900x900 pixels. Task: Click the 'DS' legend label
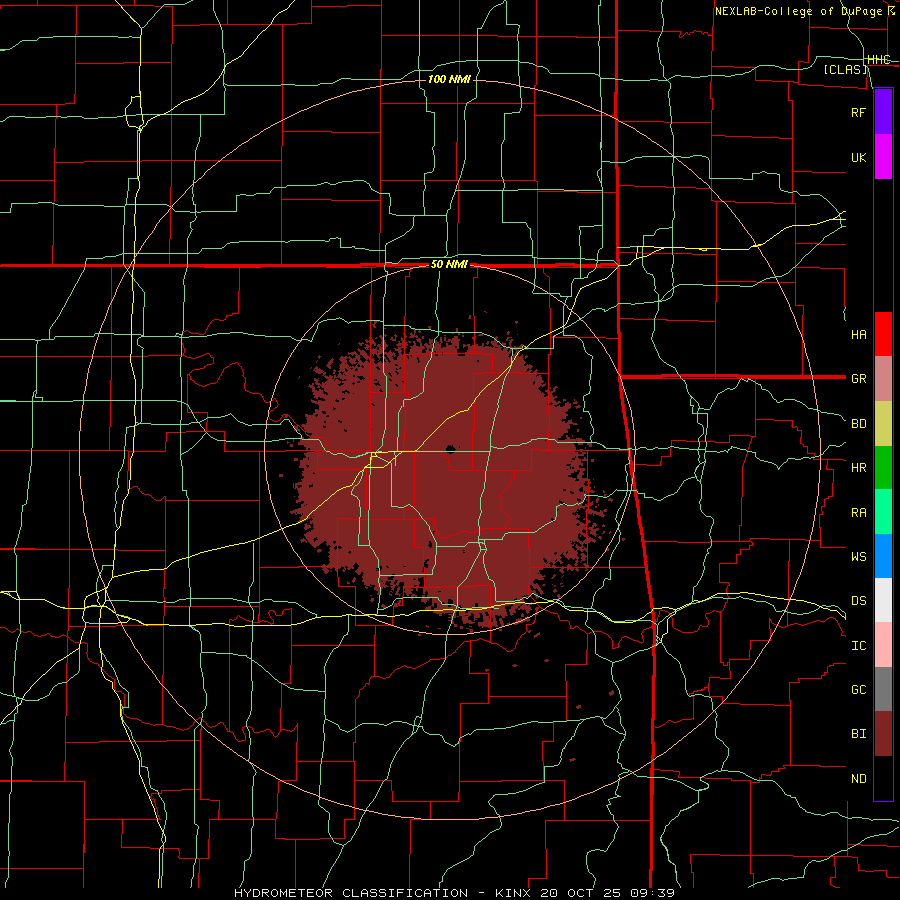click(x=858, y=601)
